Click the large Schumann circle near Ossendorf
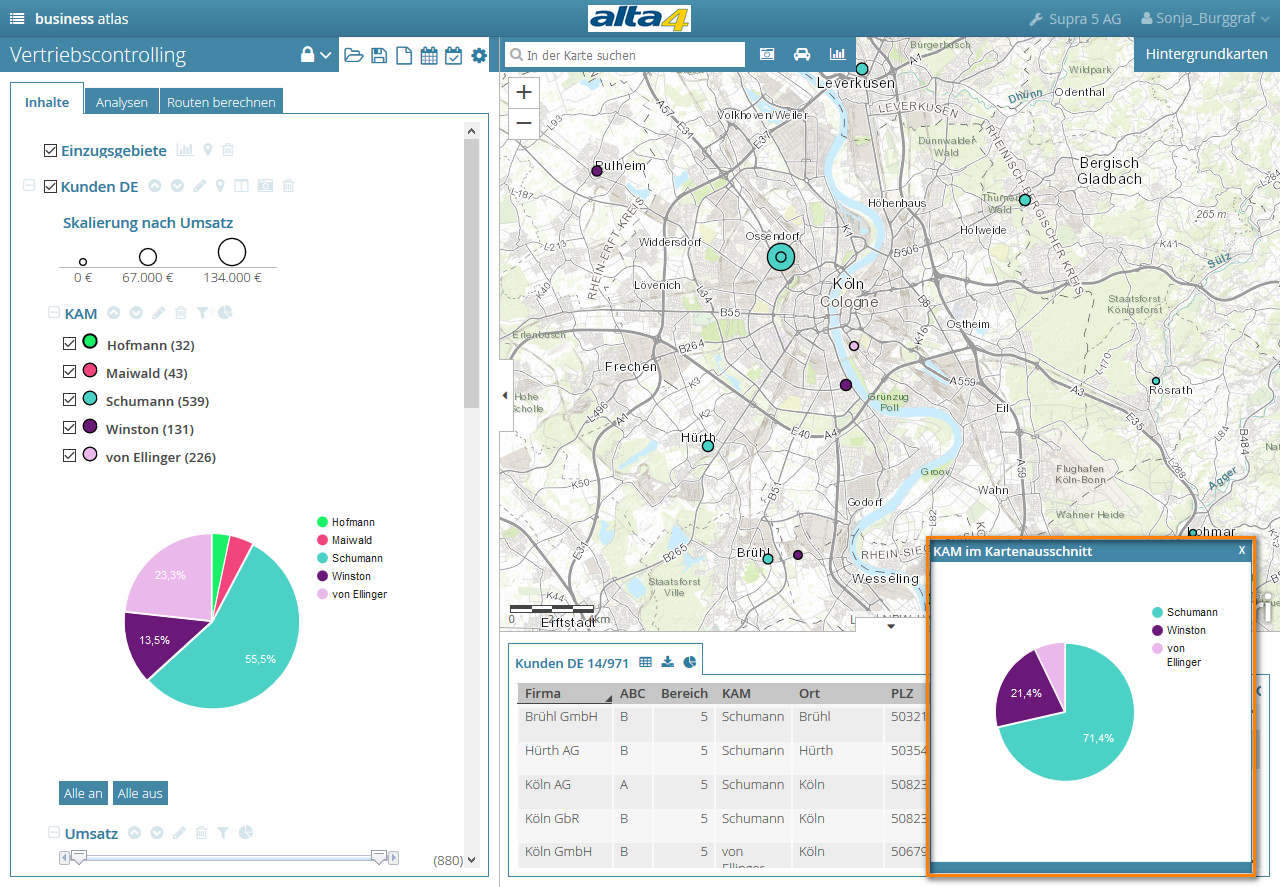 point(781,257)
